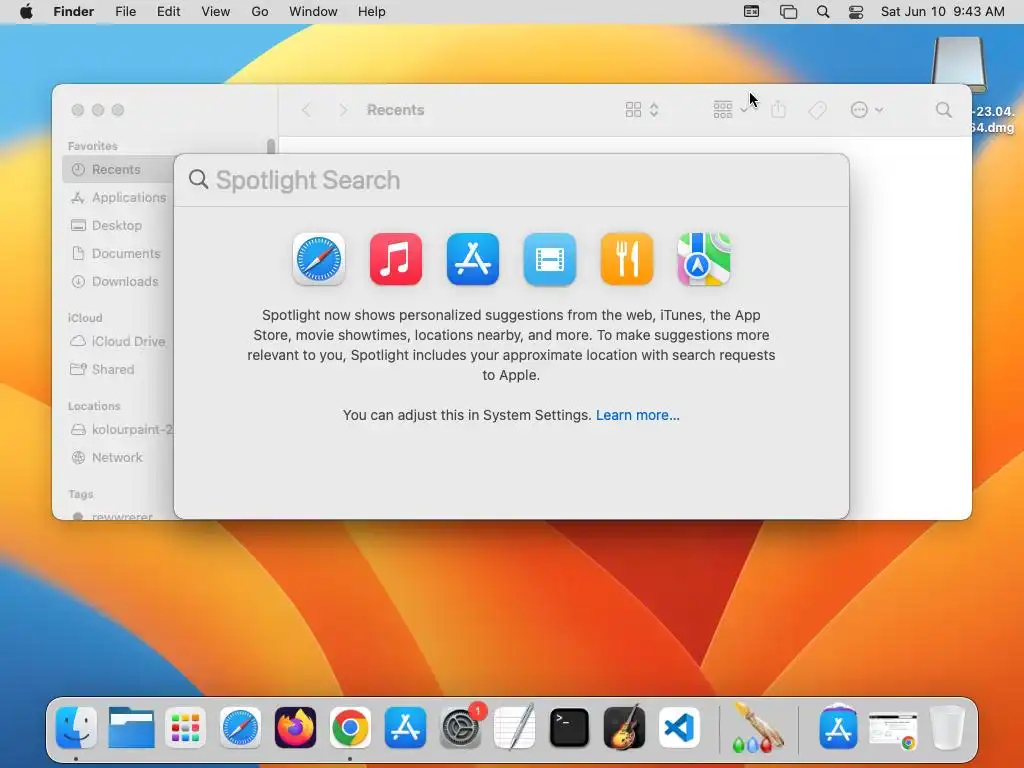
Task: Open minimized Chrome window in Dock
Action: 893,730
